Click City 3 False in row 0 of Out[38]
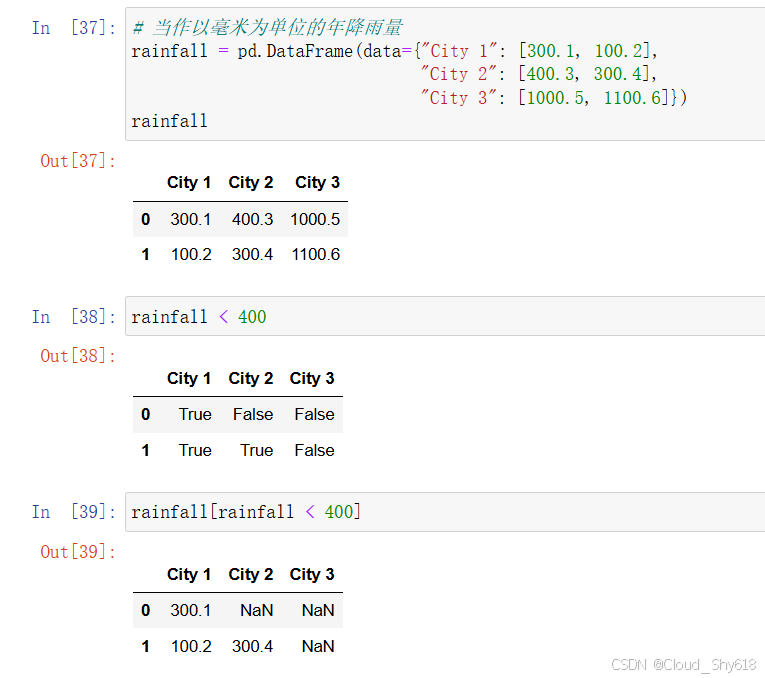 pyautogui.click(x=314, y=414)
